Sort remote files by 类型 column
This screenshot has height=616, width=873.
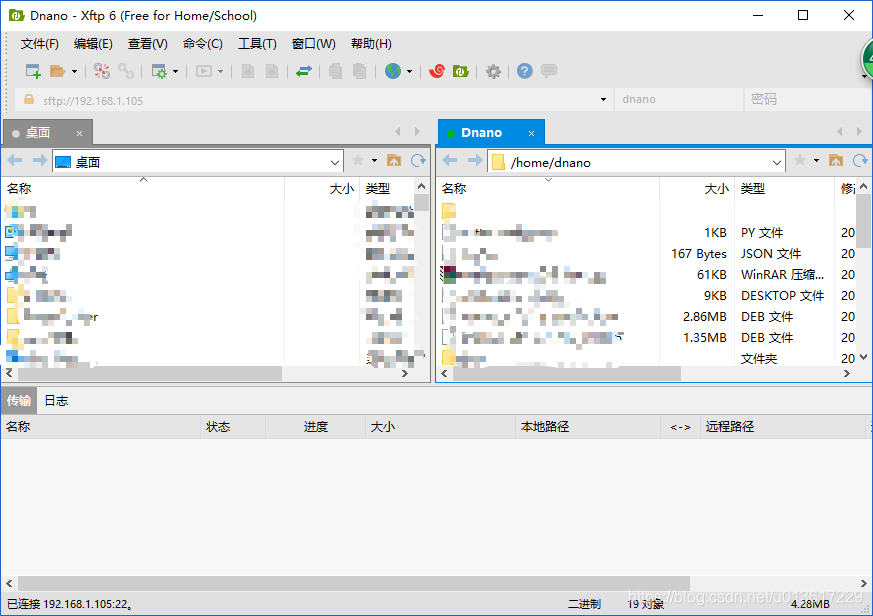[x=784, y=189]
